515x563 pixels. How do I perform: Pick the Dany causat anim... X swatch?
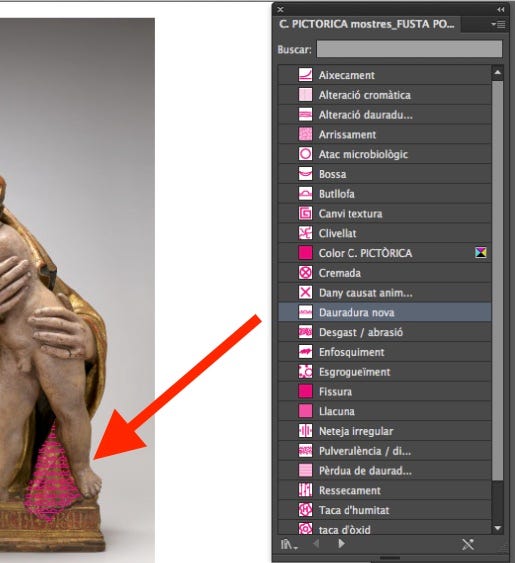tap(305, 292)
